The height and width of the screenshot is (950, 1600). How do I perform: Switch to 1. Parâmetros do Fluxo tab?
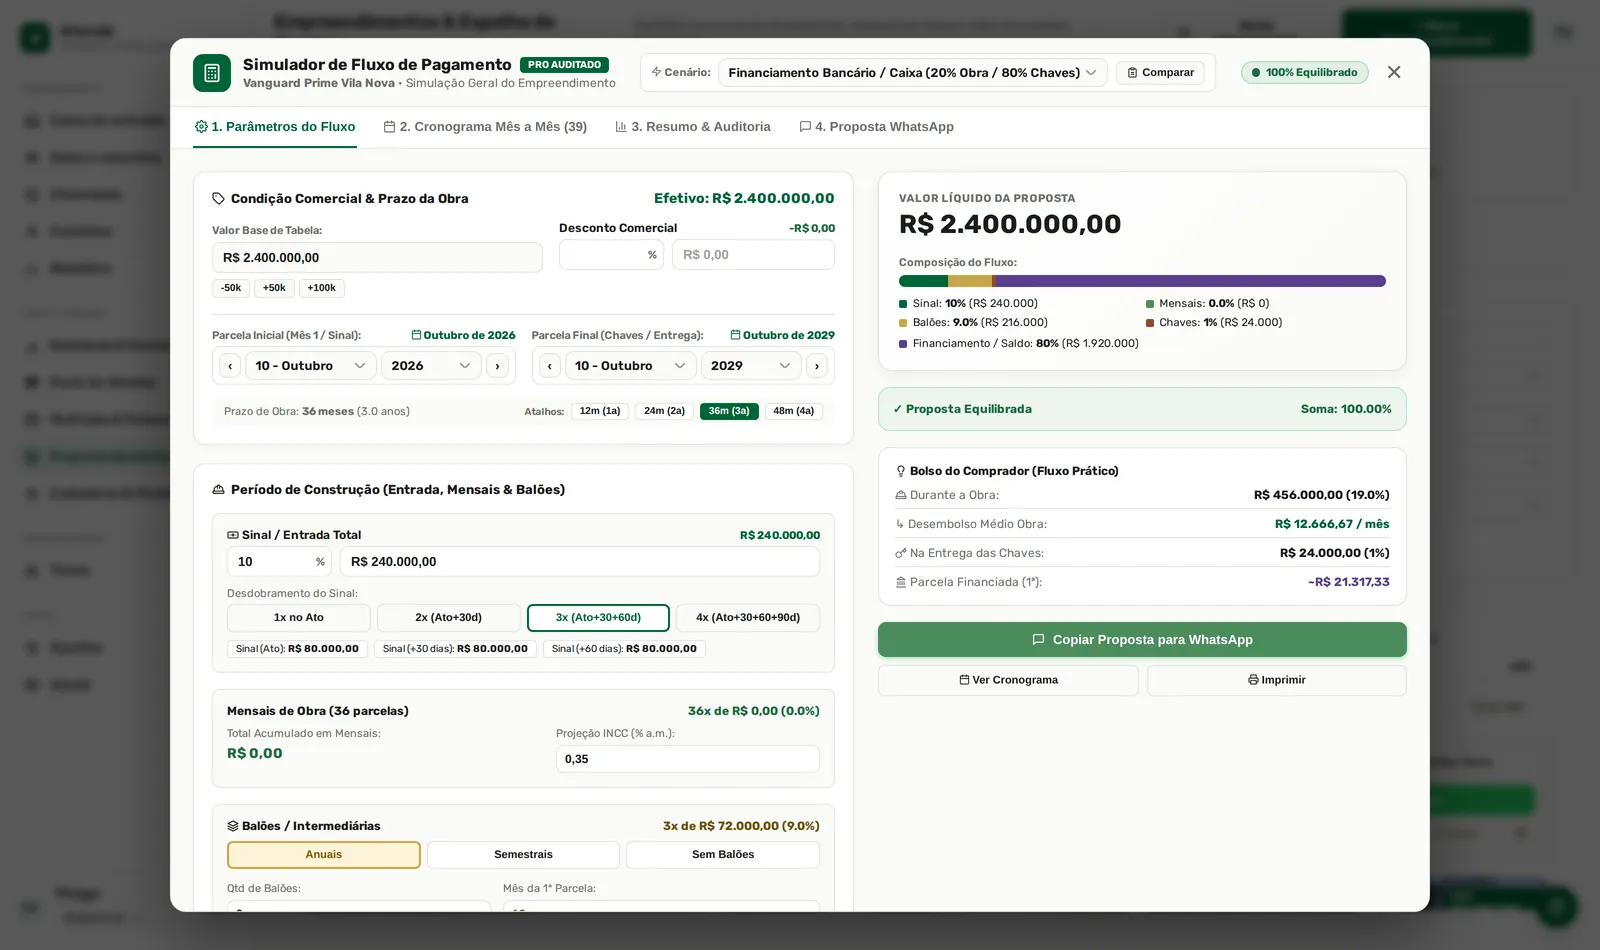point(275,127)
